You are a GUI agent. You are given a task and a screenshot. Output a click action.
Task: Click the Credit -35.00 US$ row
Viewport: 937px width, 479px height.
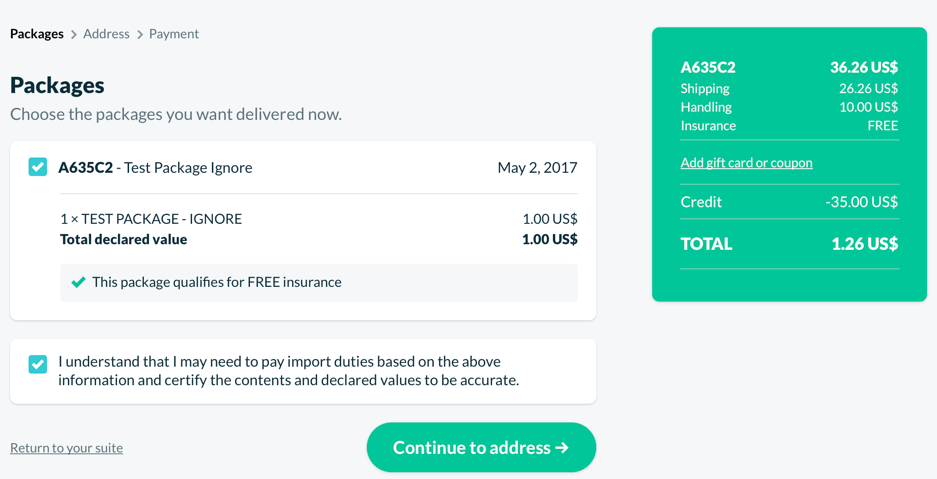(x=789, y=202)
